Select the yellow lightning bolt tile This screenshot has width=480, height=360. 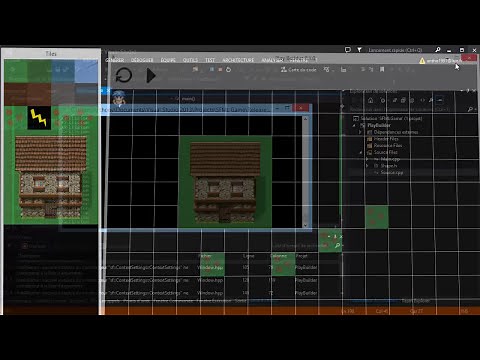pyautogui.click(x=39, y=118)
